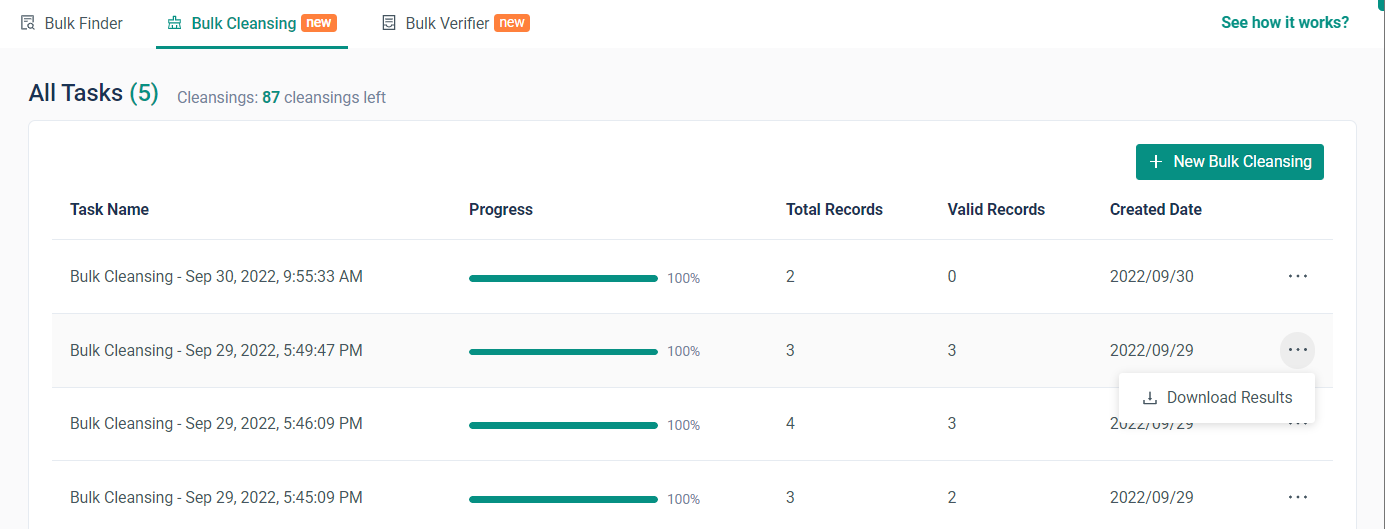Click the Bulk Verifier tab icon
1385x529 pixels.
tap(389, 22)
